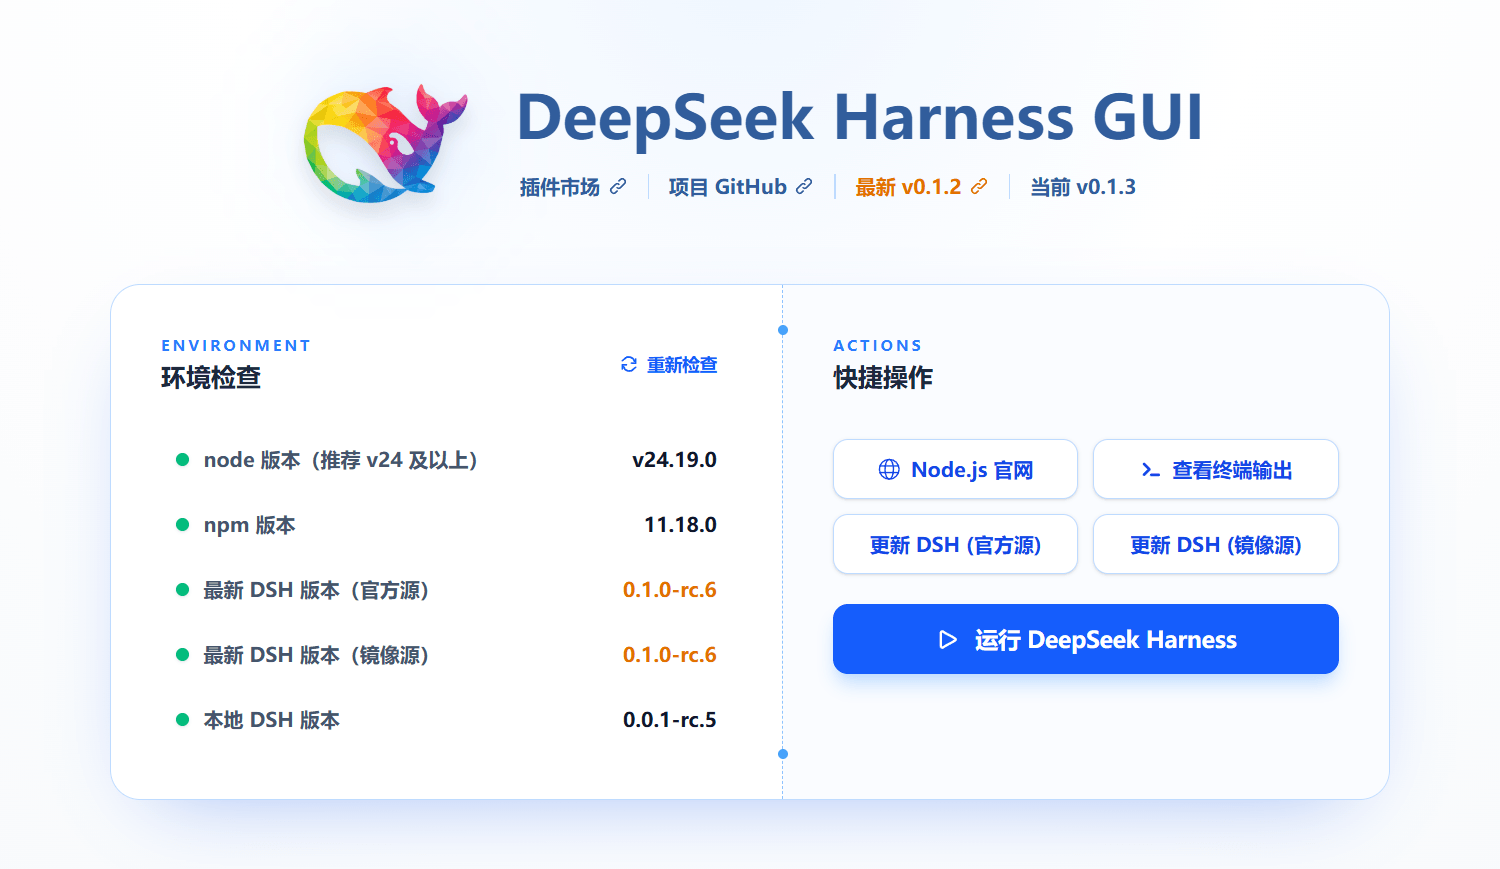Click the 环境检查 heading
Viewport: 1500px width, 869px height.
211,378
